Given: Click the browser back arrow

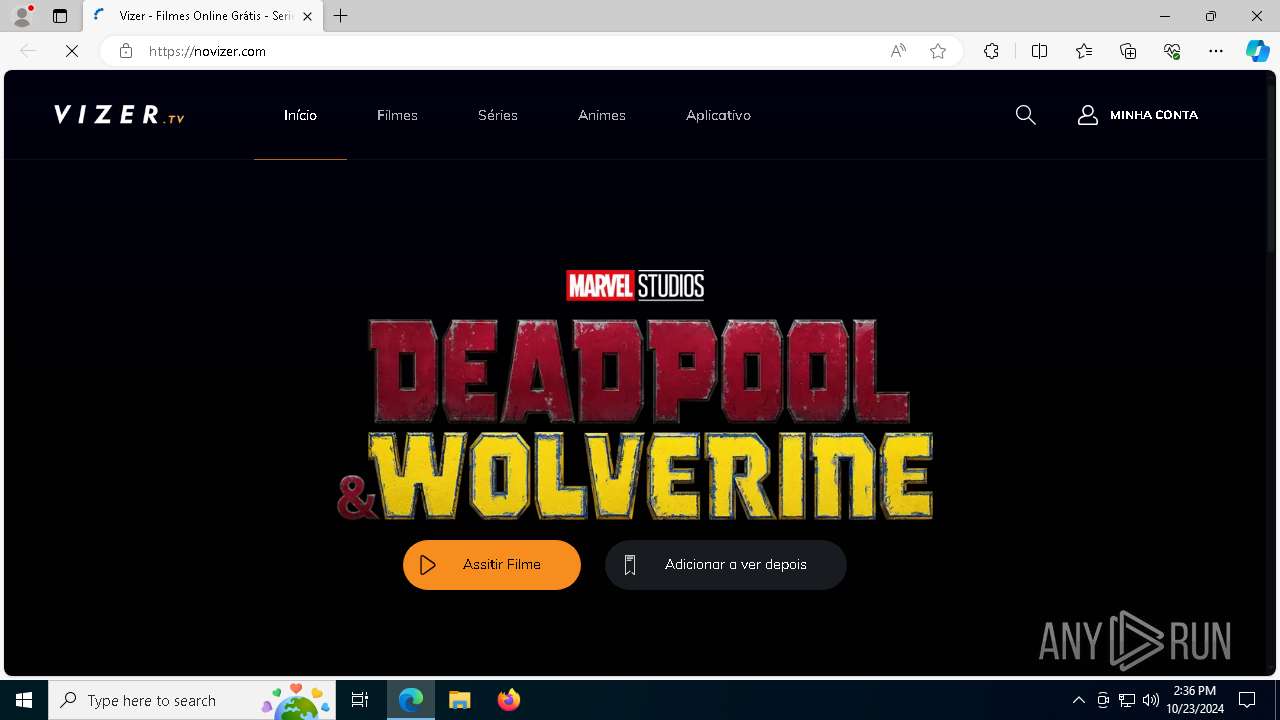Looking at the screenshot, I should point(28,51).
